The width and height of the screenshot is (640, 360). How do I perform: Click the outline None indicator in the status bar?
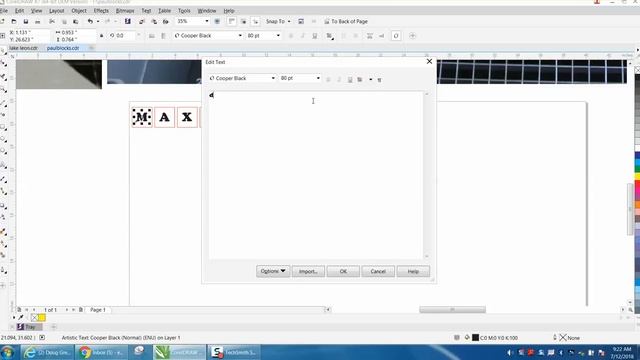[569, 338]
